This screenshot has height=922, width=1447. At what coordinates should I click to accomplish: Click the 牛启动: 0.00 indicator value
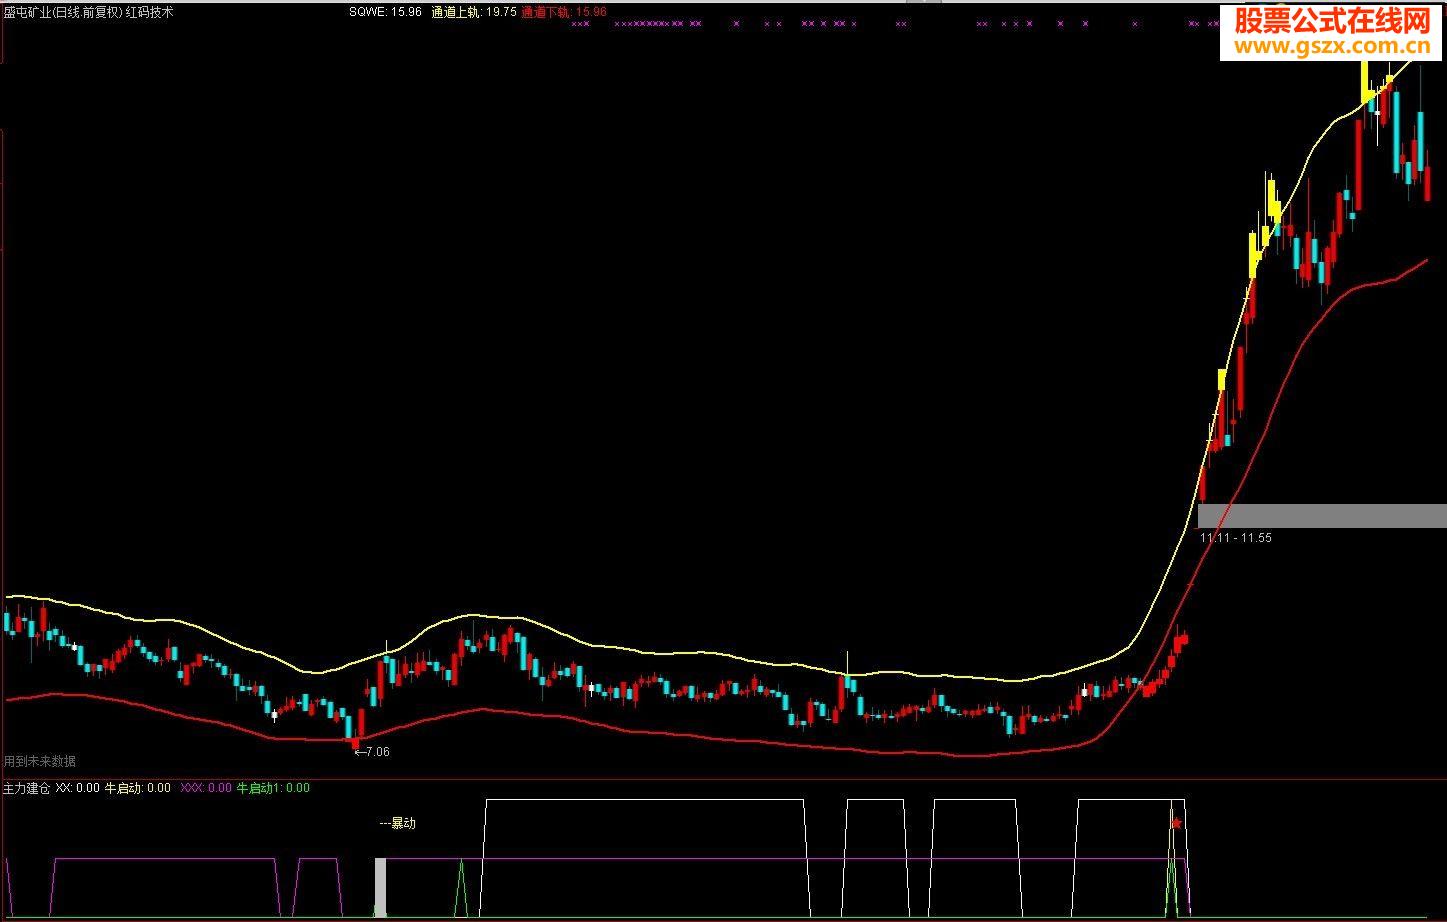point(138,788)
